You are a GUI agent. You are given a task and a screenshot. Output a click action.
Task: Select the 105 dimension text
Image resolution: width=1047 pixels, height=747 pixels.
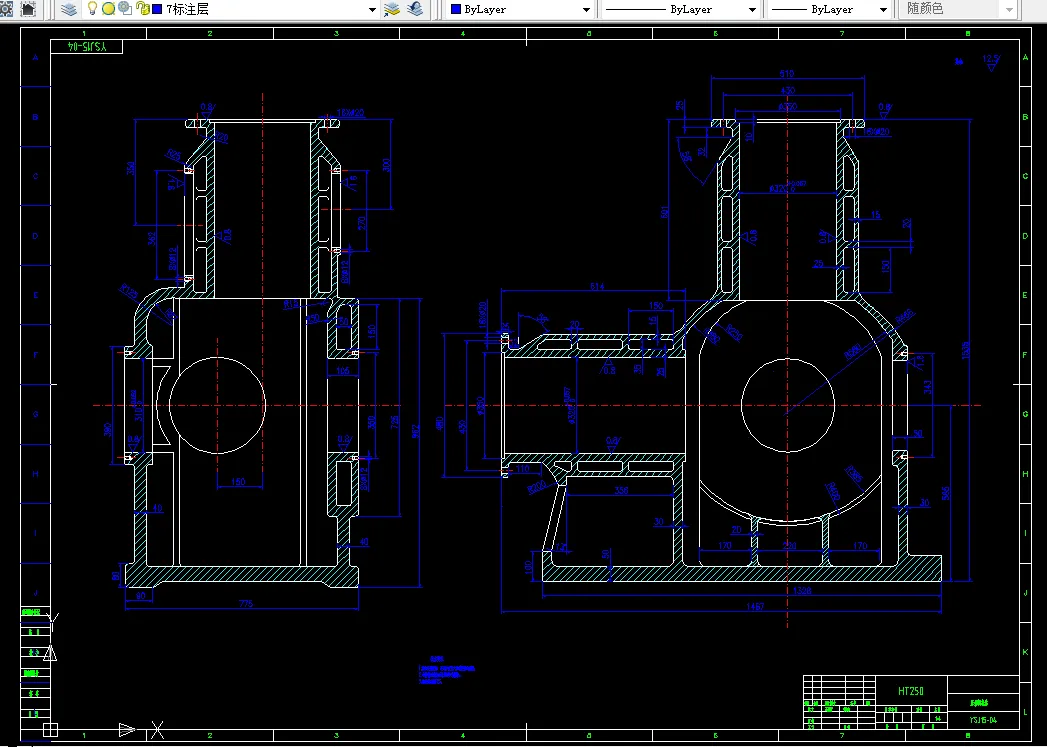[x=343, y=370]
